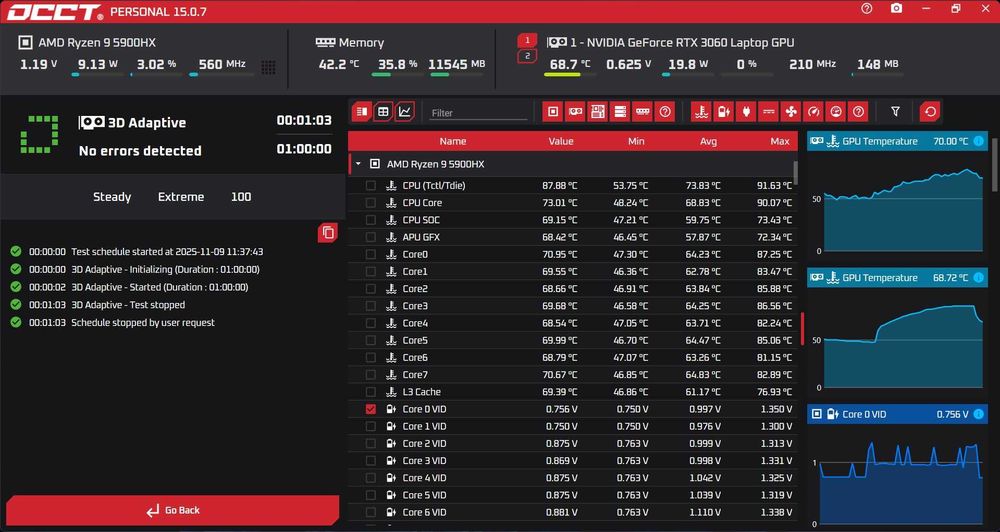Click the Core7 sensor row name

(x=415, y=374)
